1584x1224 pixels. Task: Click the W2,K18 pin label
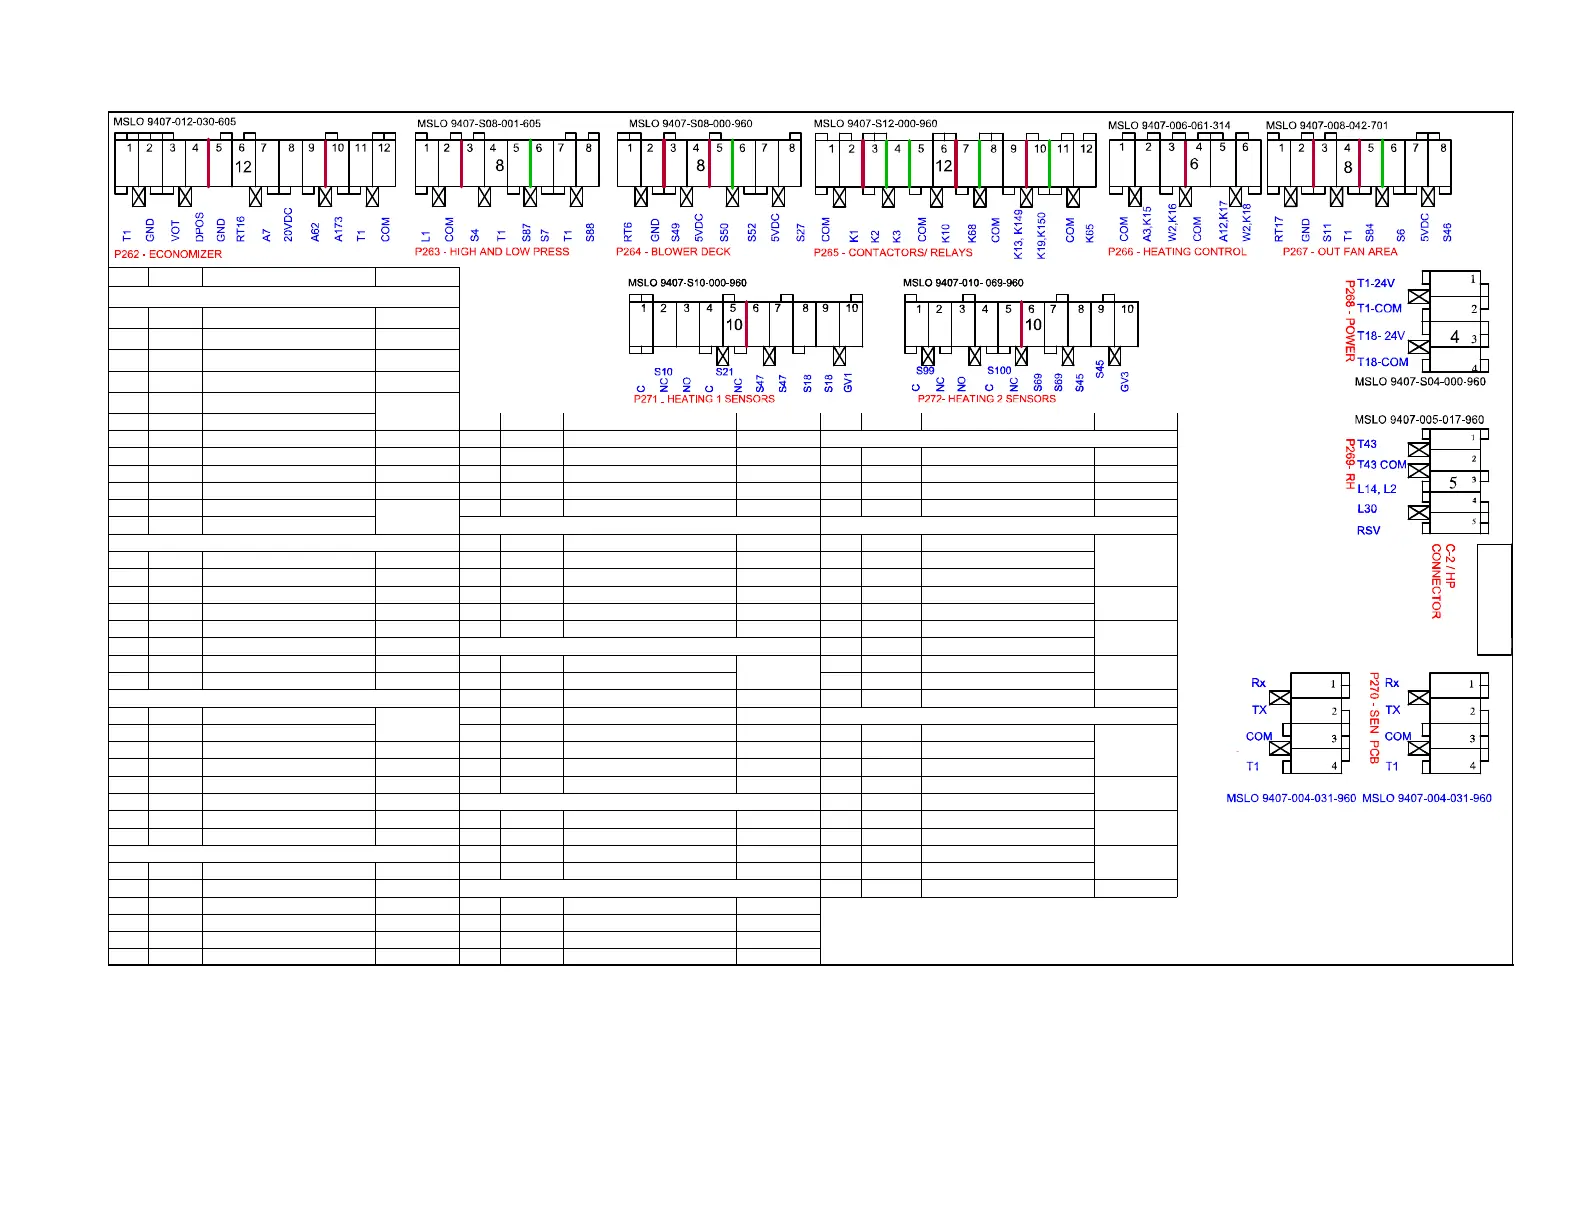1246,223
